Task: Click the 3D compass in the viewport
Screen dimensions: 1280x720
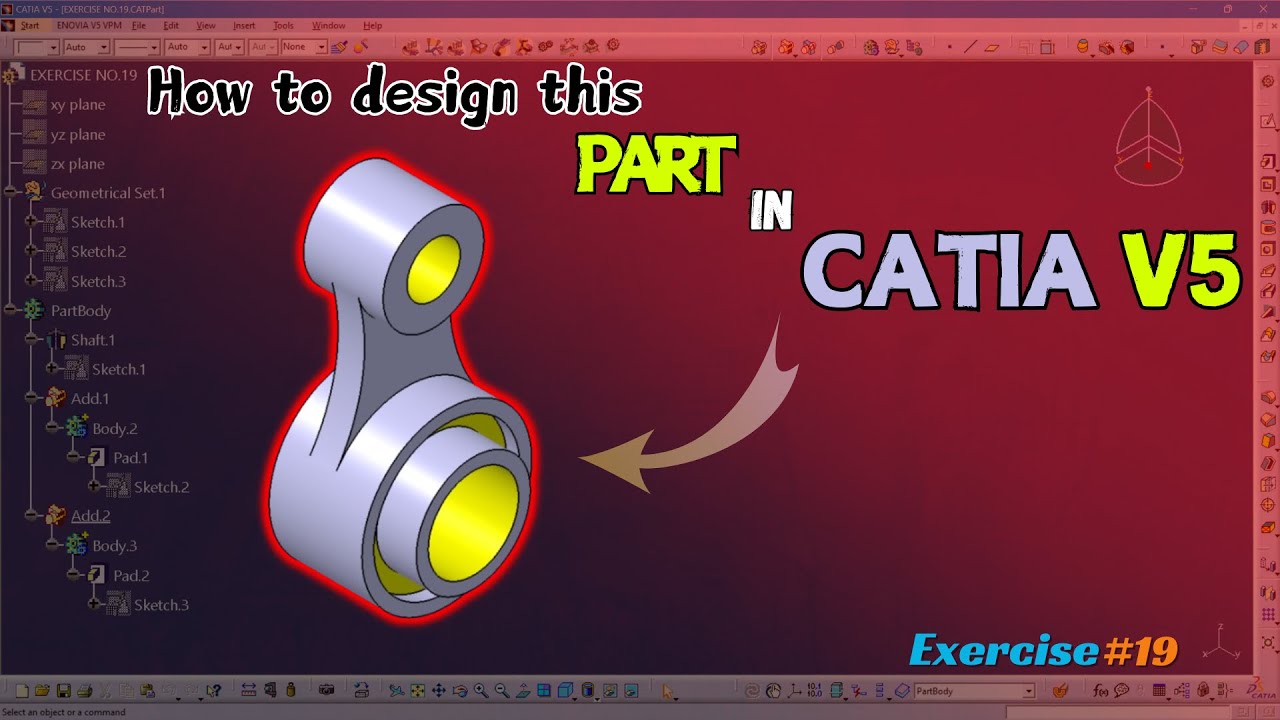Action: coord(1148,136)
